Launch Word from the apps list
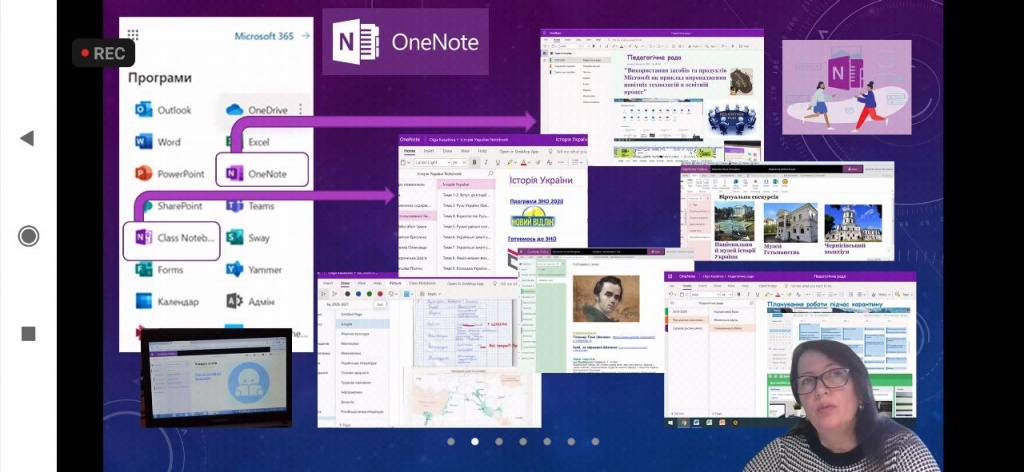The height and width of the screenshot is (472, 1024). click(x=157, y=142)
